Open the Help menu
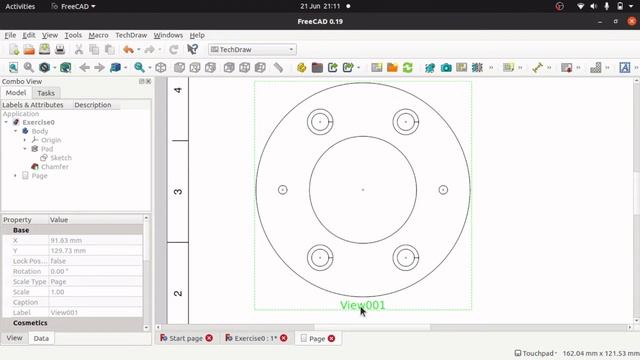This screenshot has height=360, width=640. pos(197,36)
